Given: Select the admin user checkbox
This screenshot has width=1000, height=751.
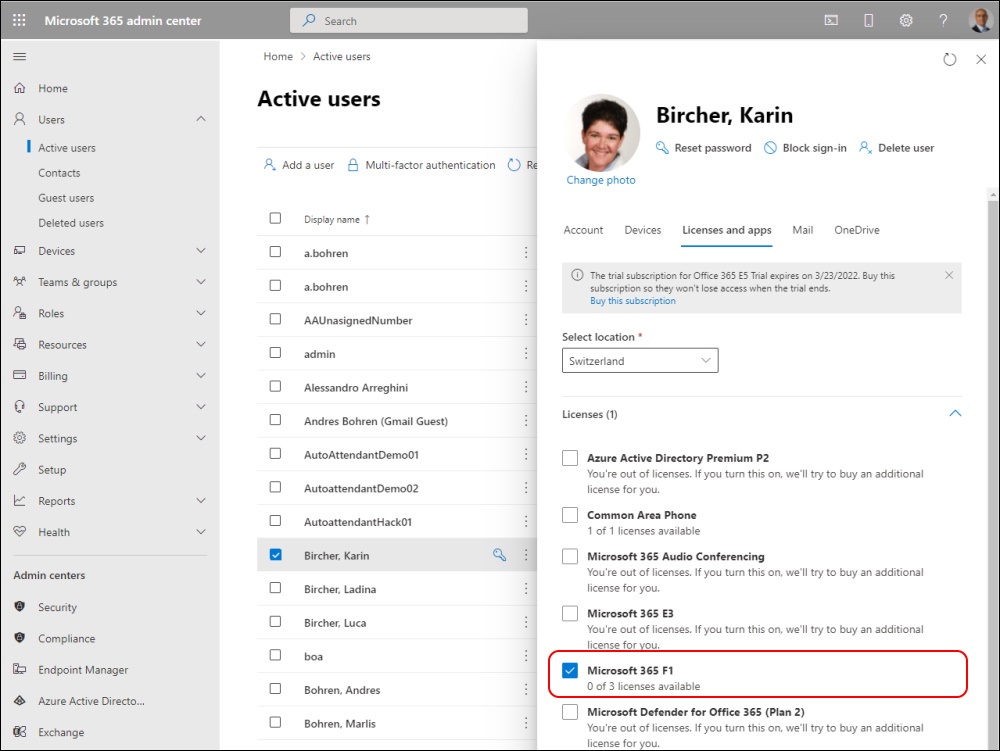Looking at the screenshot, I should [276, 353].
